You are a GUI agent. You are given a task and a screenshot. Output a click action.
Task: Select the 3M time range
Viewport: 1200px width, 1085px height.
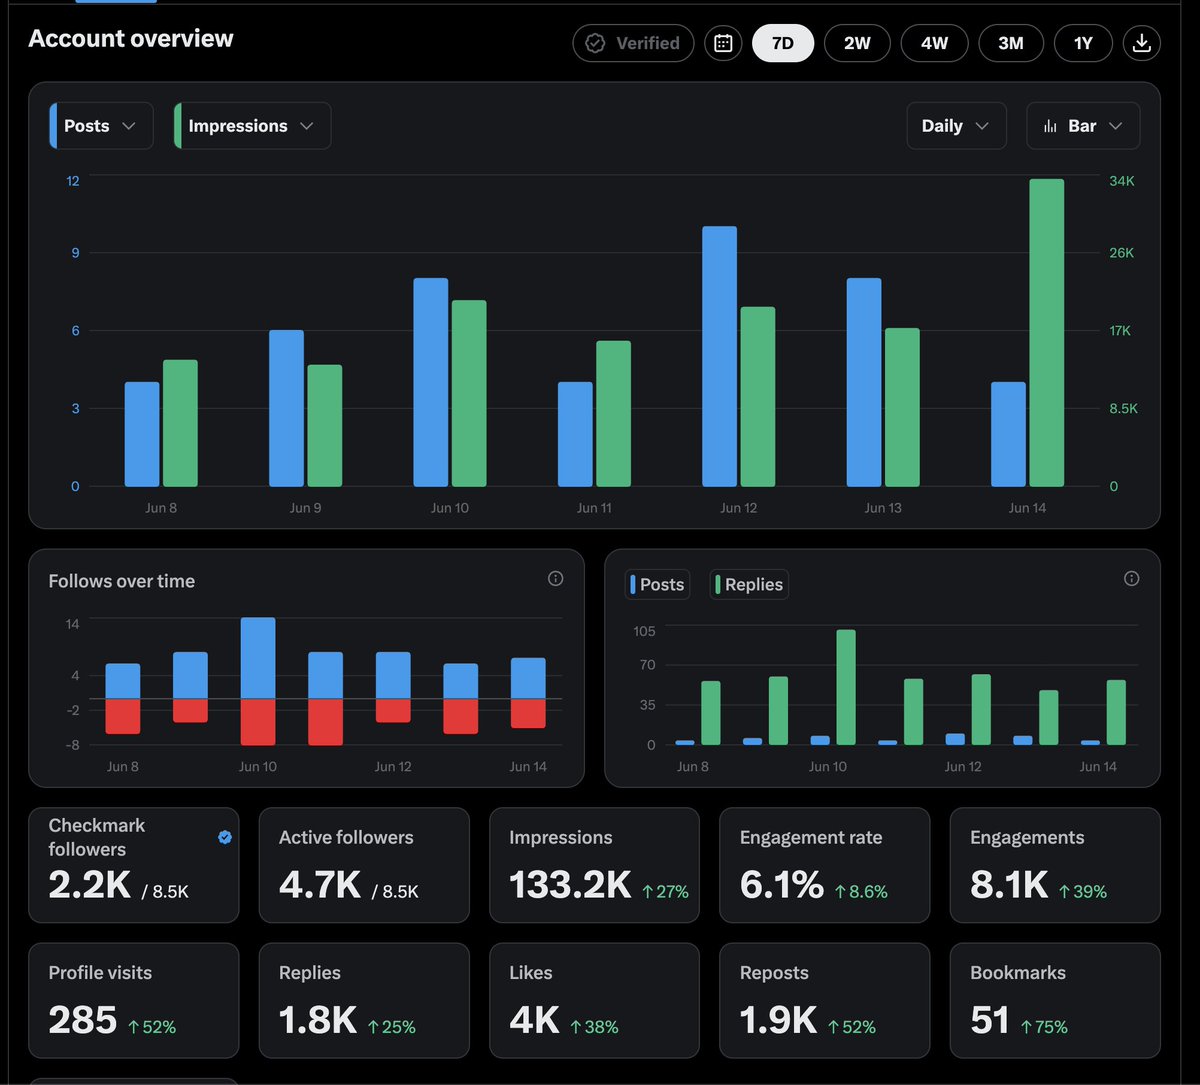pos(1011,43)
